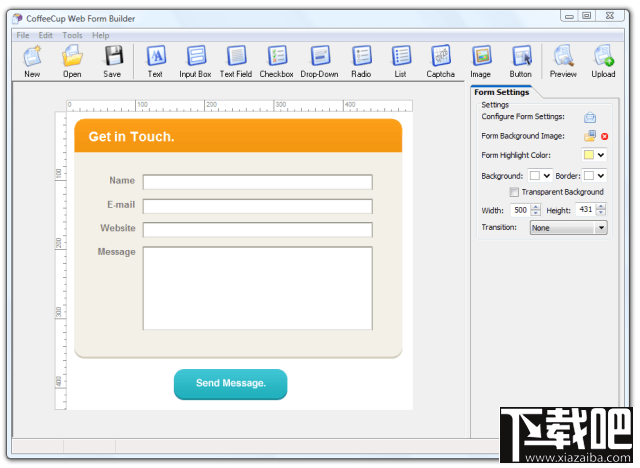Open the File menu

[x=23, y=35]
